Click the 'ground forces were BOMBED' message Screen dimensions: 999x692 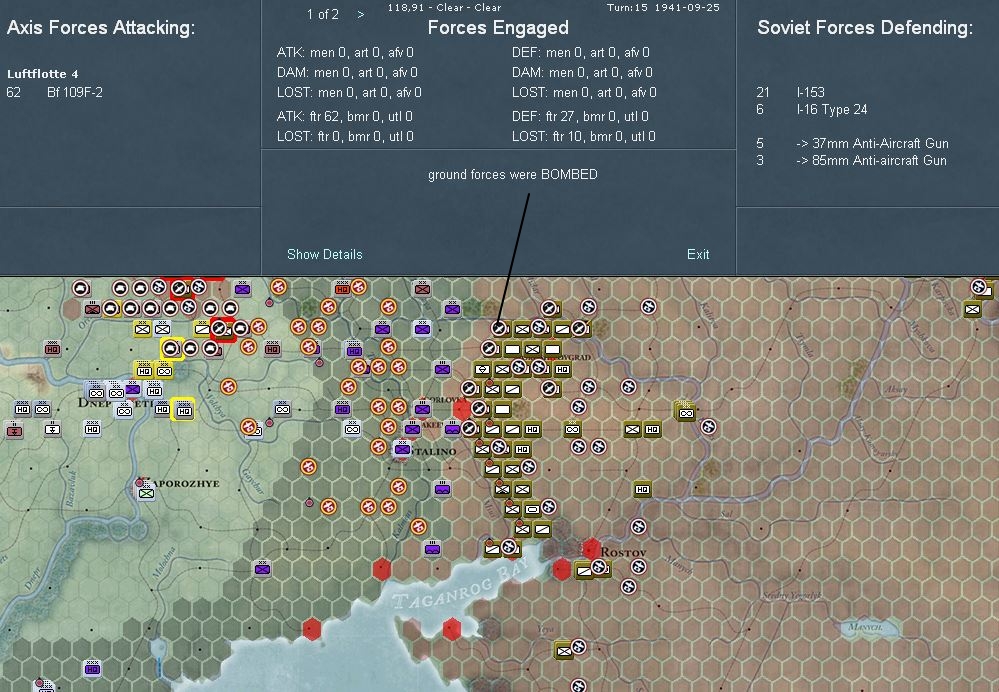[513, 175]
